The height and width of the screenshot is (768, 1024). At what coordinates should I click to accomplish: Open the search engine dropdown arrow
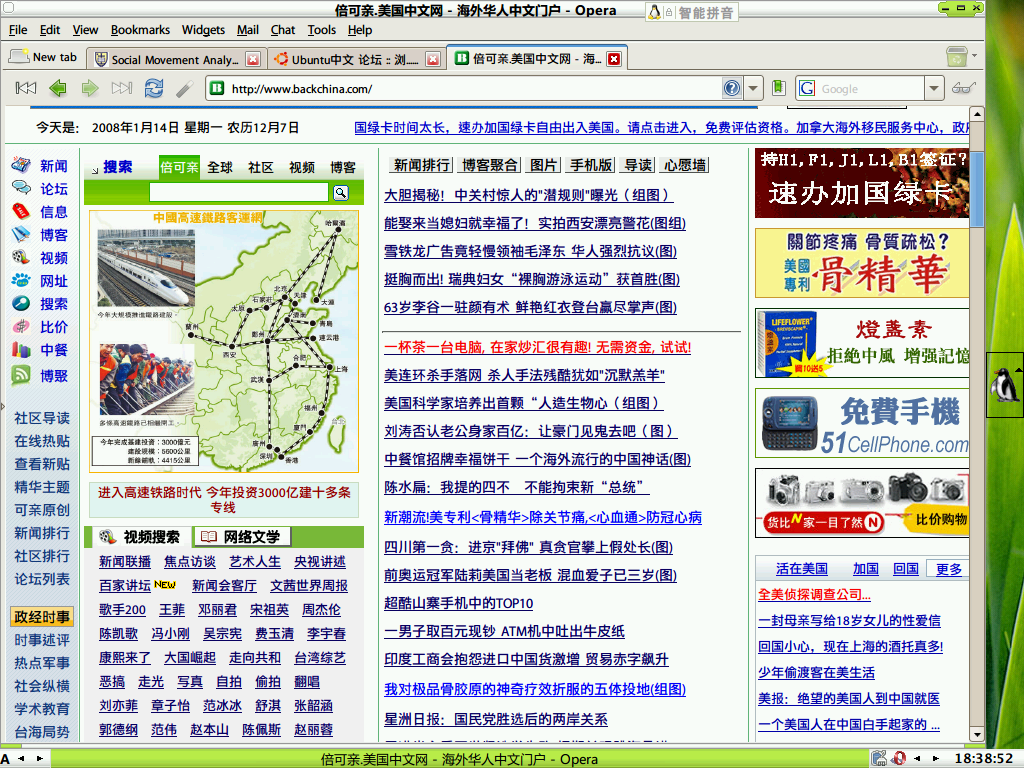tap(934, 88)
